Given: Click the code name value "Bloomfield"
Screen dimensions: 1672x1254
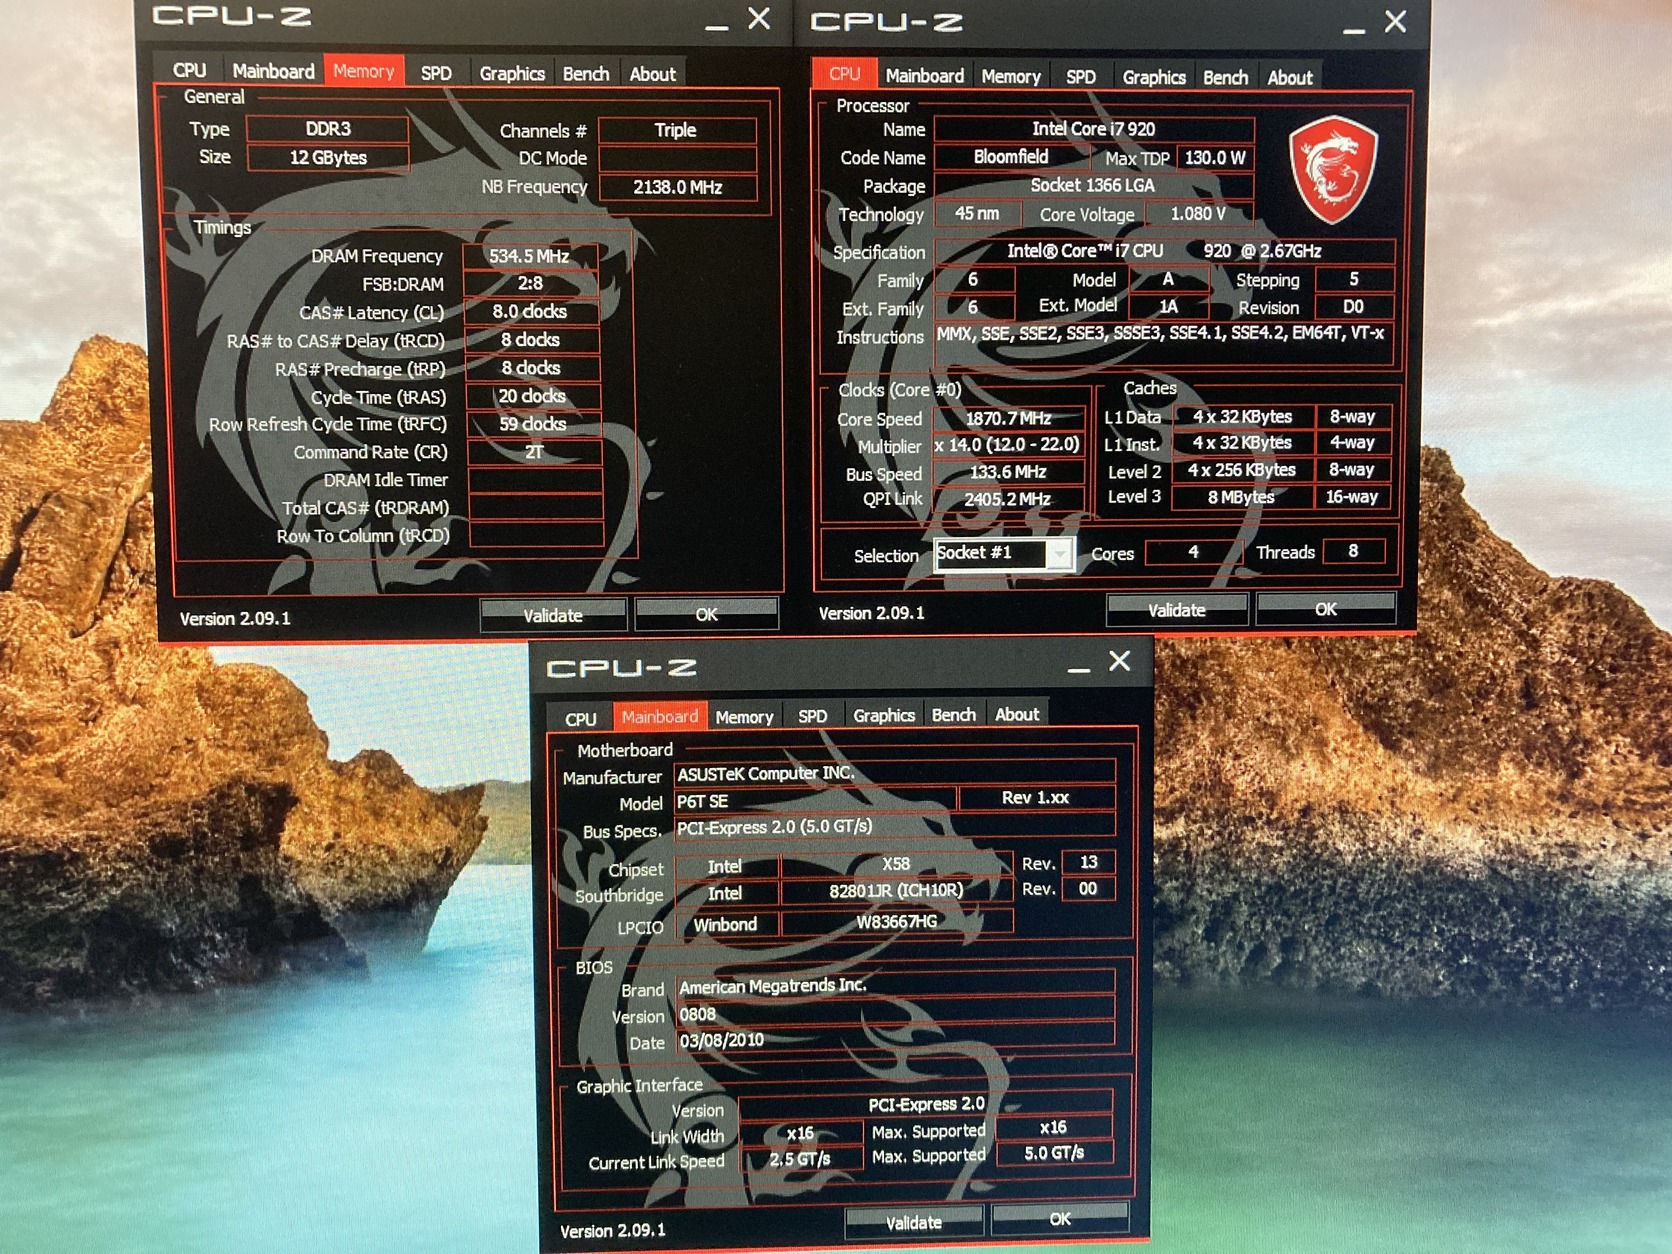Looking at the screenshot, I should pos(1011,157).
